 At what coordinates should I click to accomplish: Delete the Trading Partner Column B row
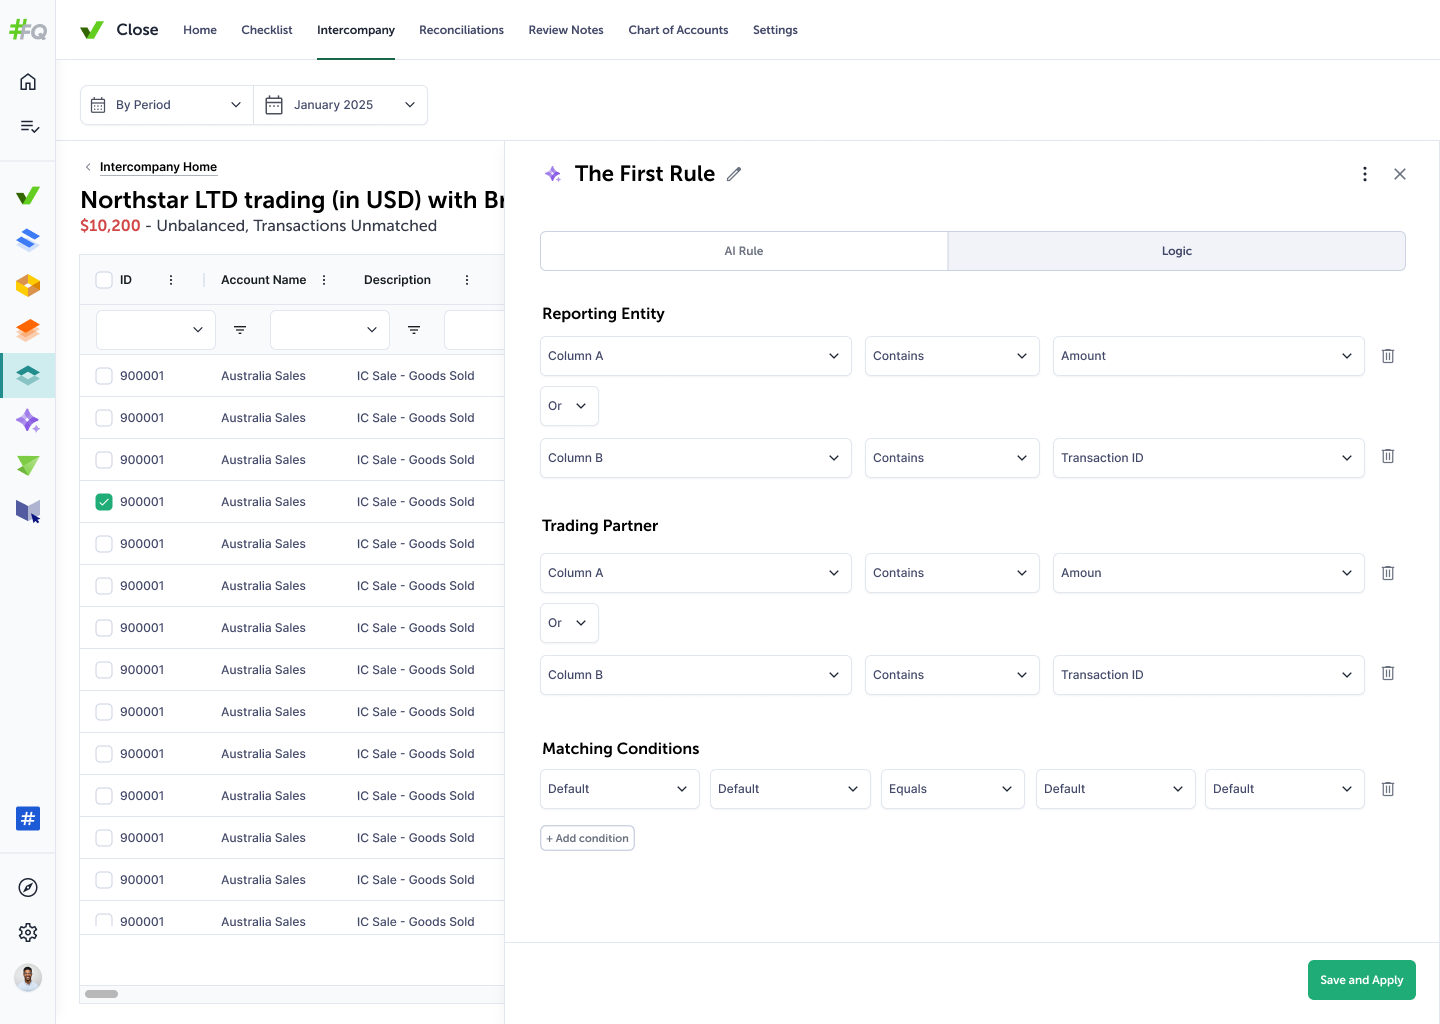1388,673
